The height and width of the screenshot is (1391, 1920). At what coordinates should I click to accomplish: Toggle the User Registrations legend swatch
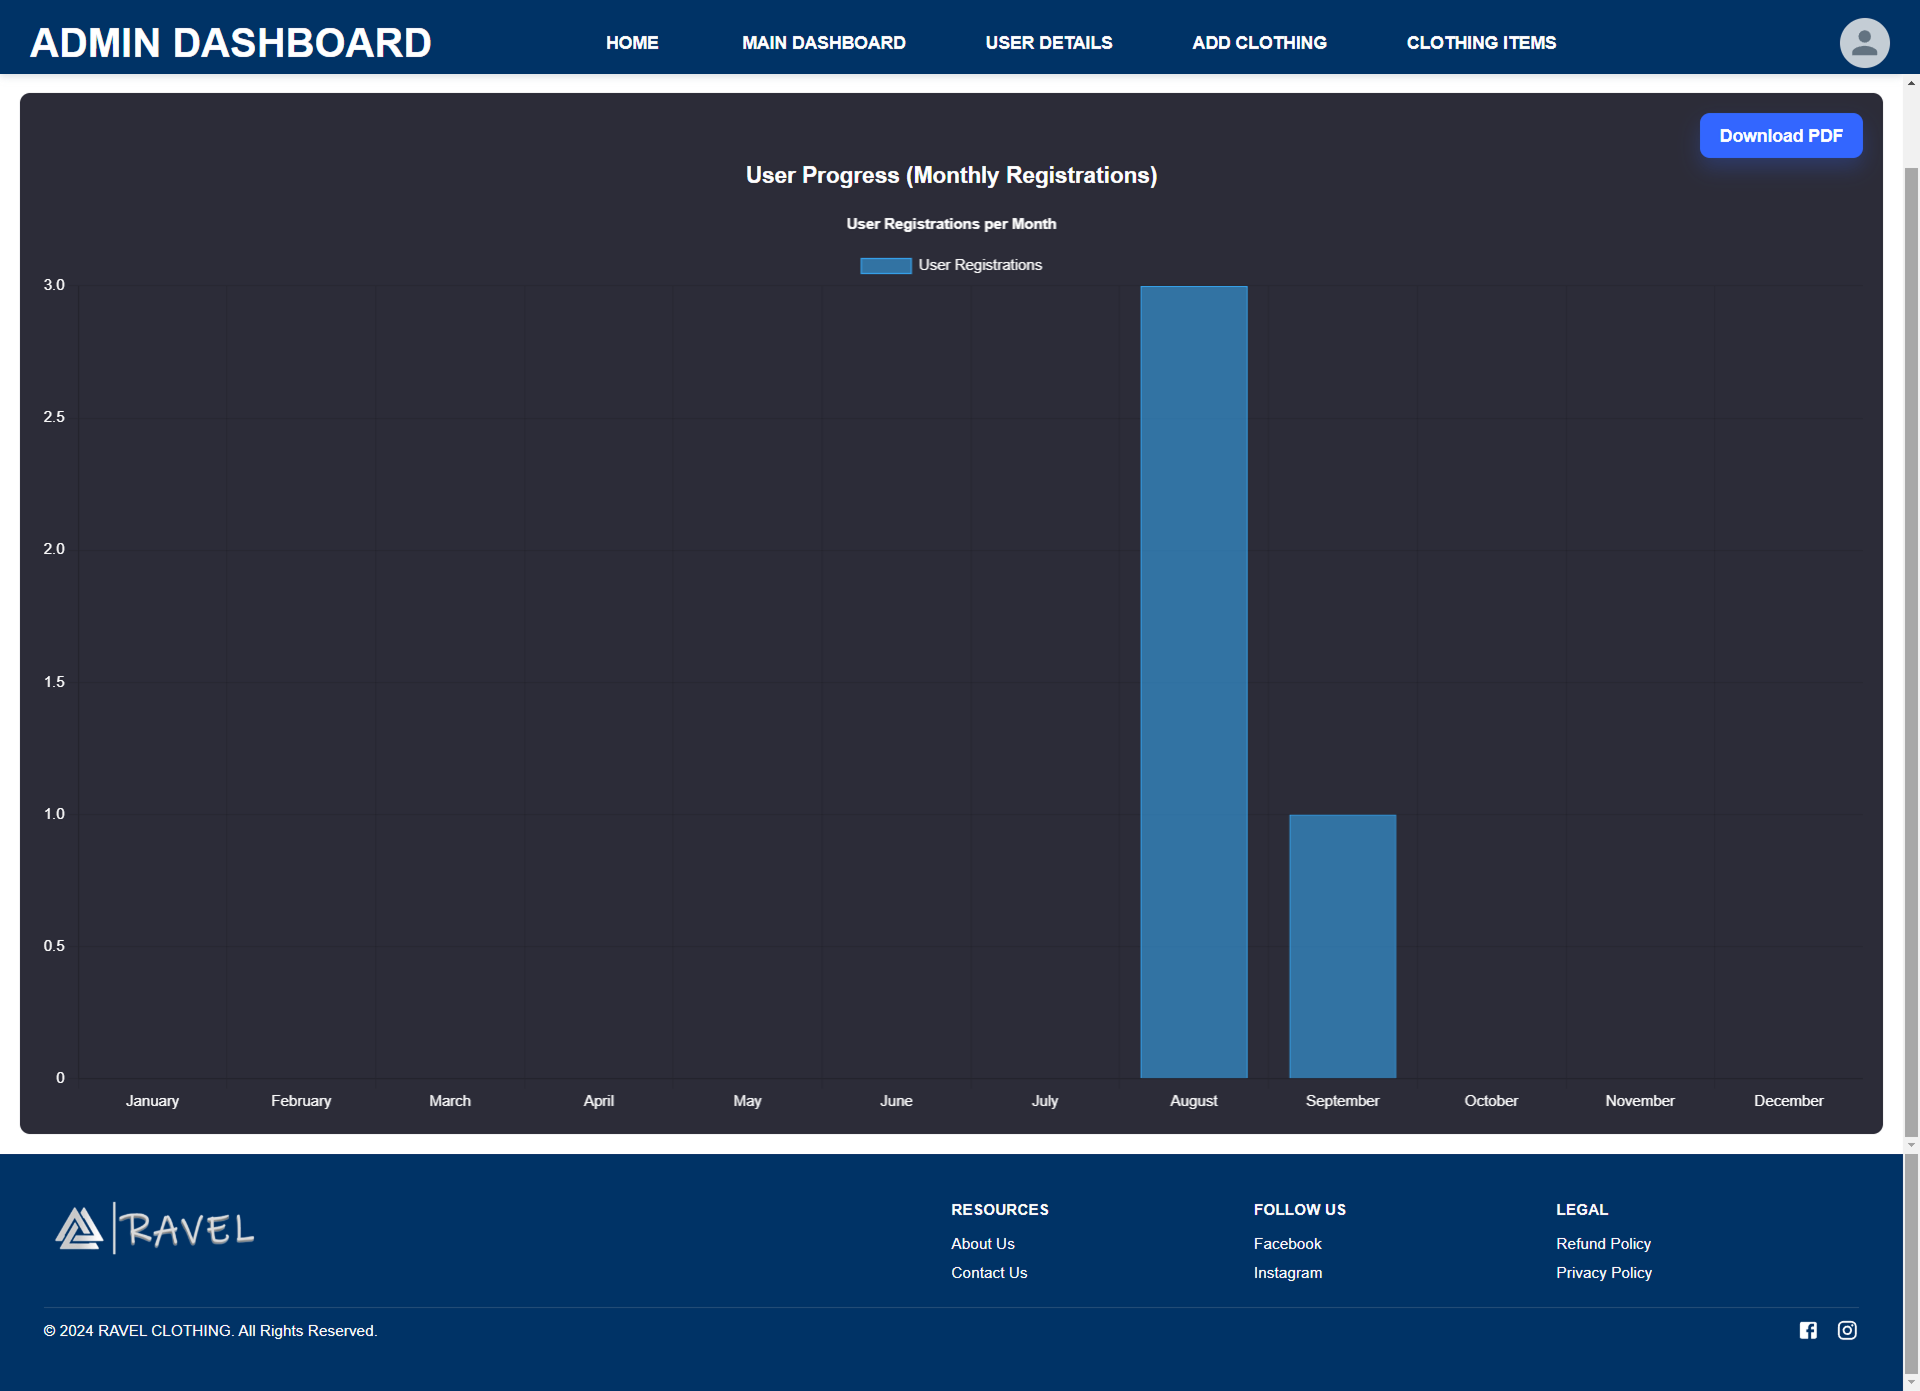coord(885,265)
